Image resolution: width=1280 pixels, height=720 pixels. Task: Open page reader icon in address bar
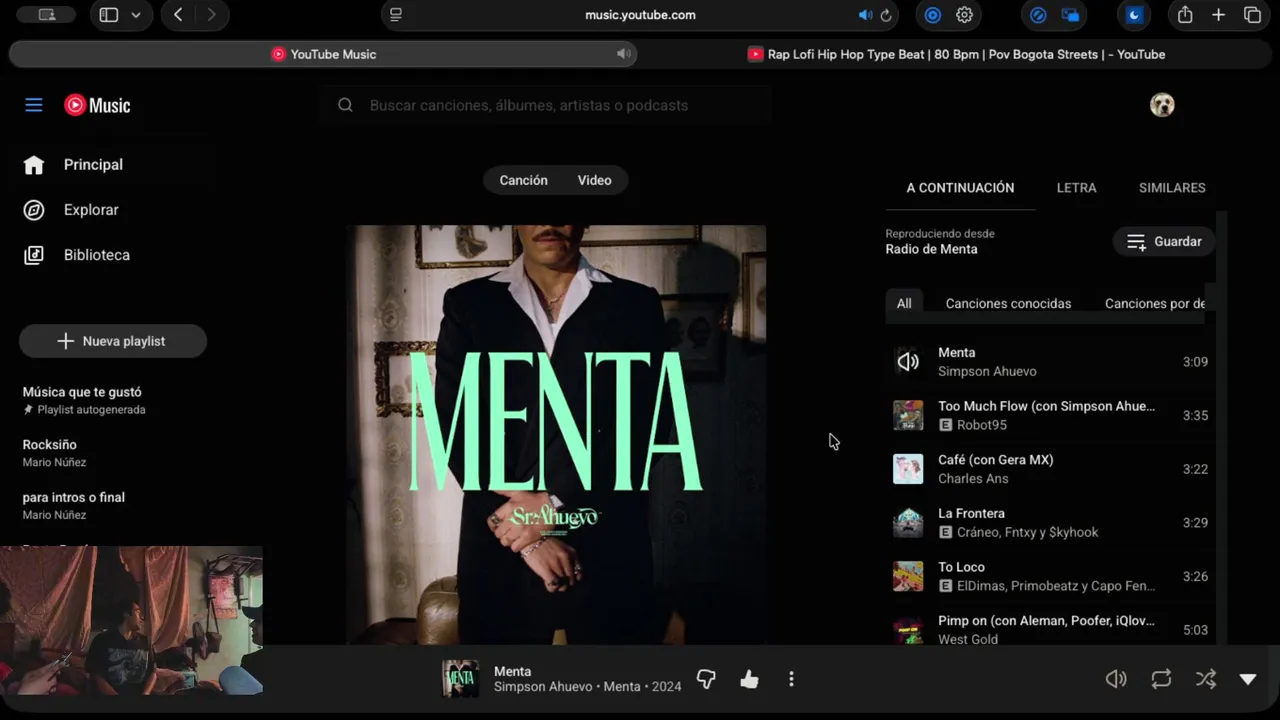[x=396, y=15]
